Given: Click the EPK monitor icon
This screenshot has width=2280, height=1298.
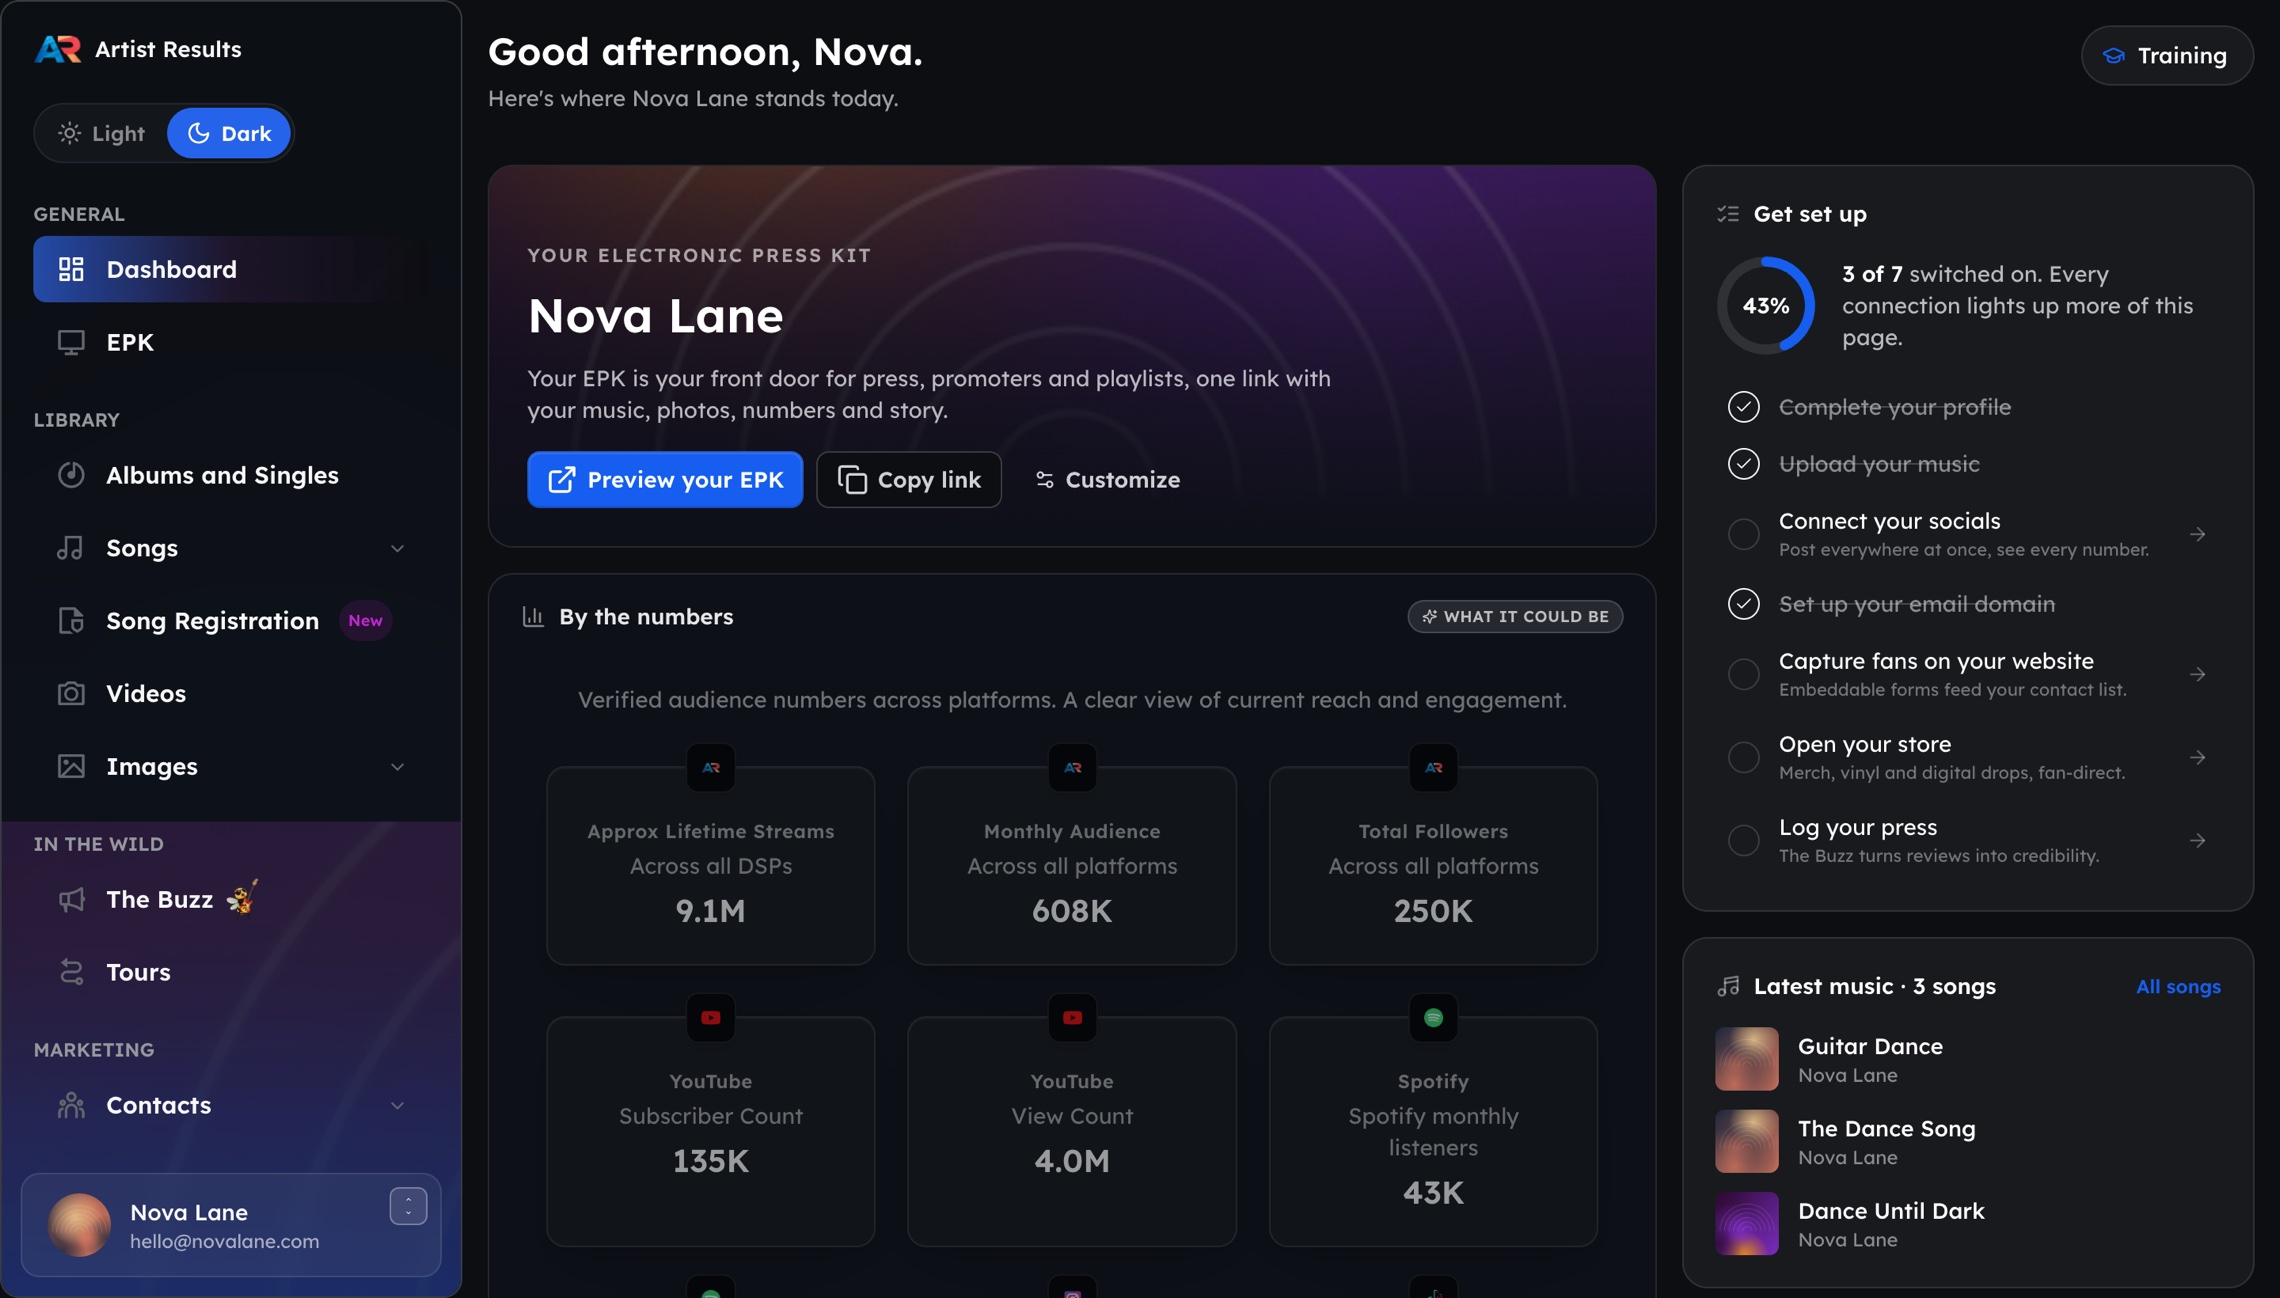Looking at the screenshot, I should (71, 342).
